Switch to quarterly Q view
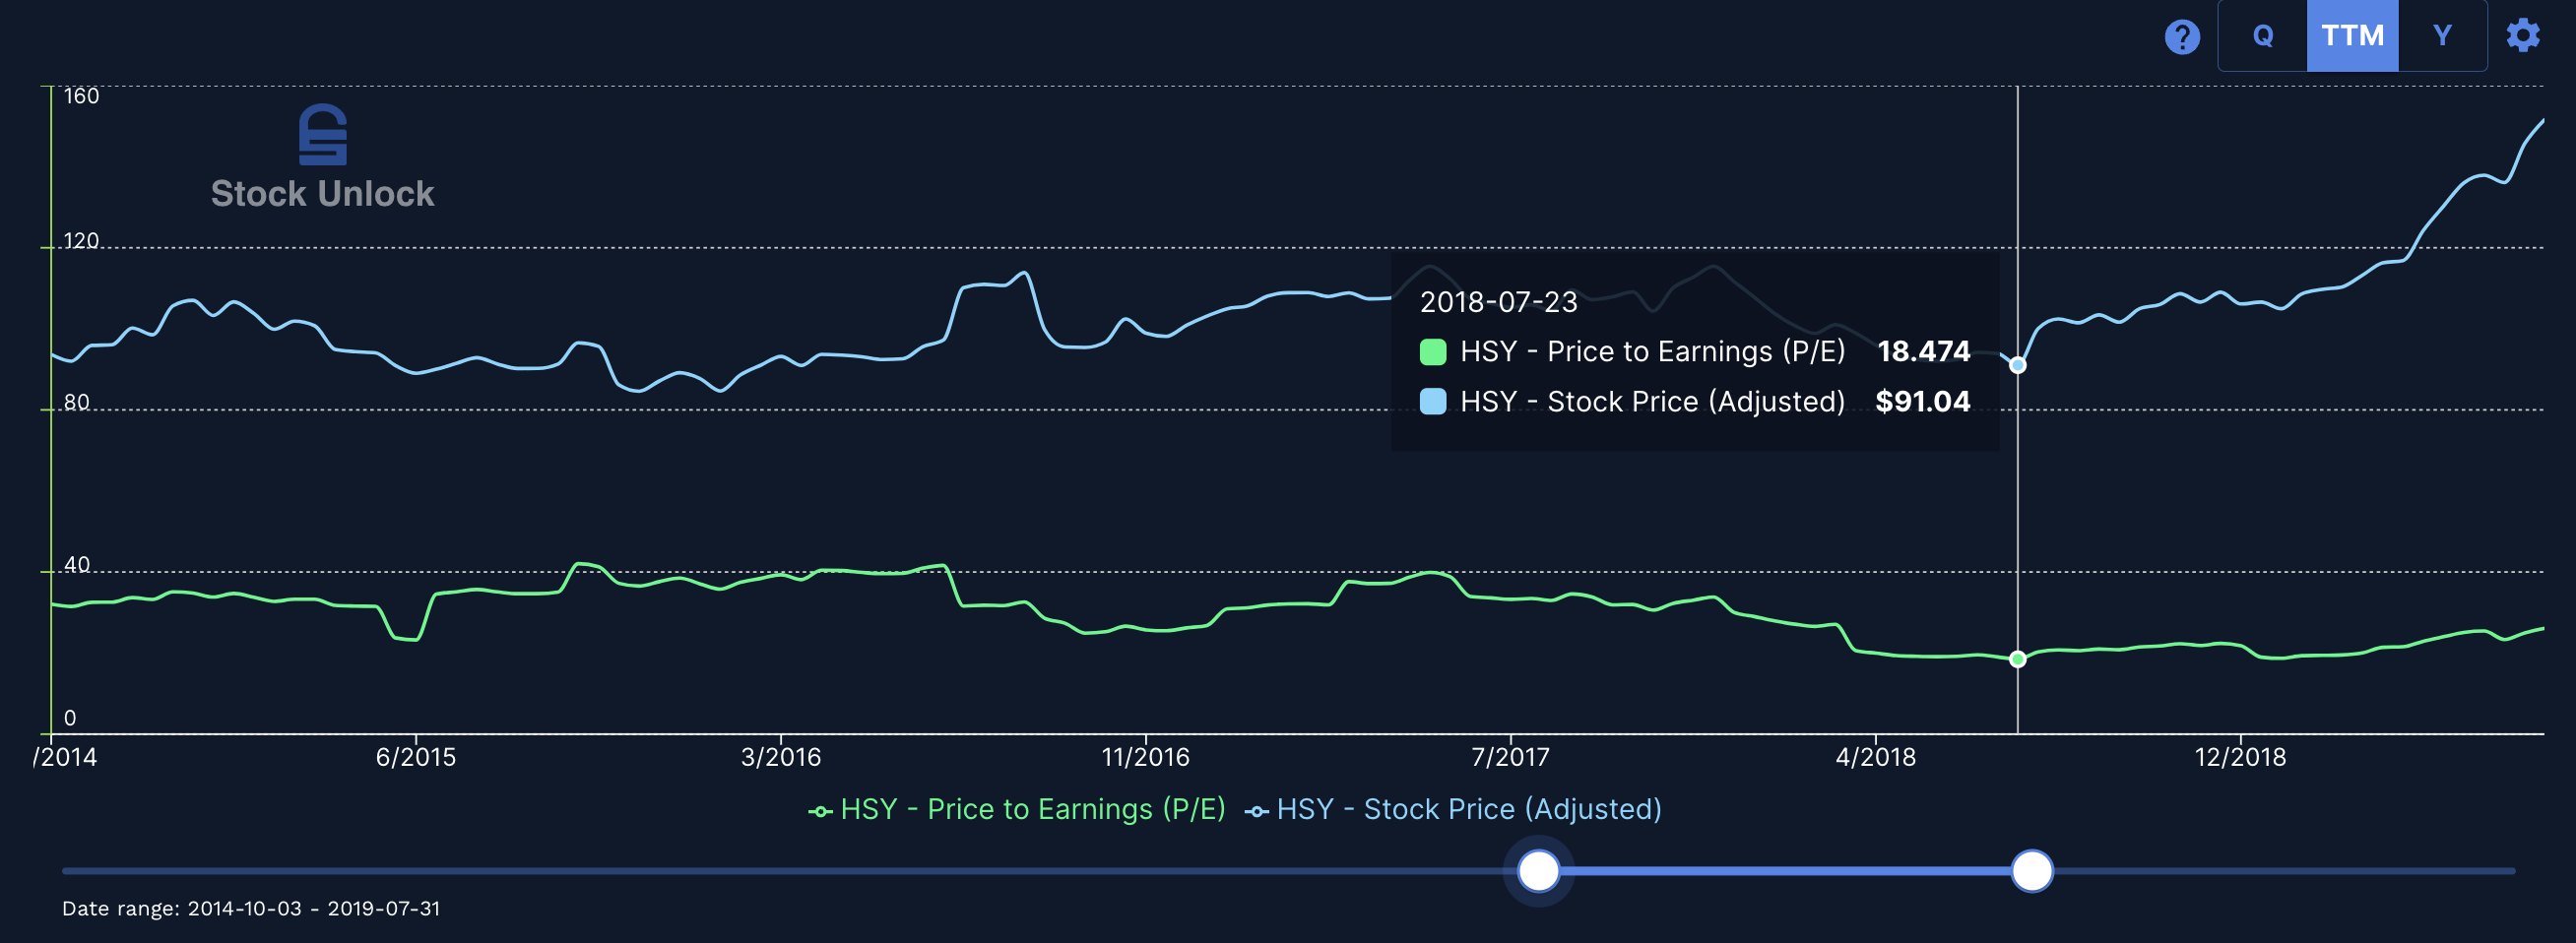2576x943 pixels. (2263, 36)
